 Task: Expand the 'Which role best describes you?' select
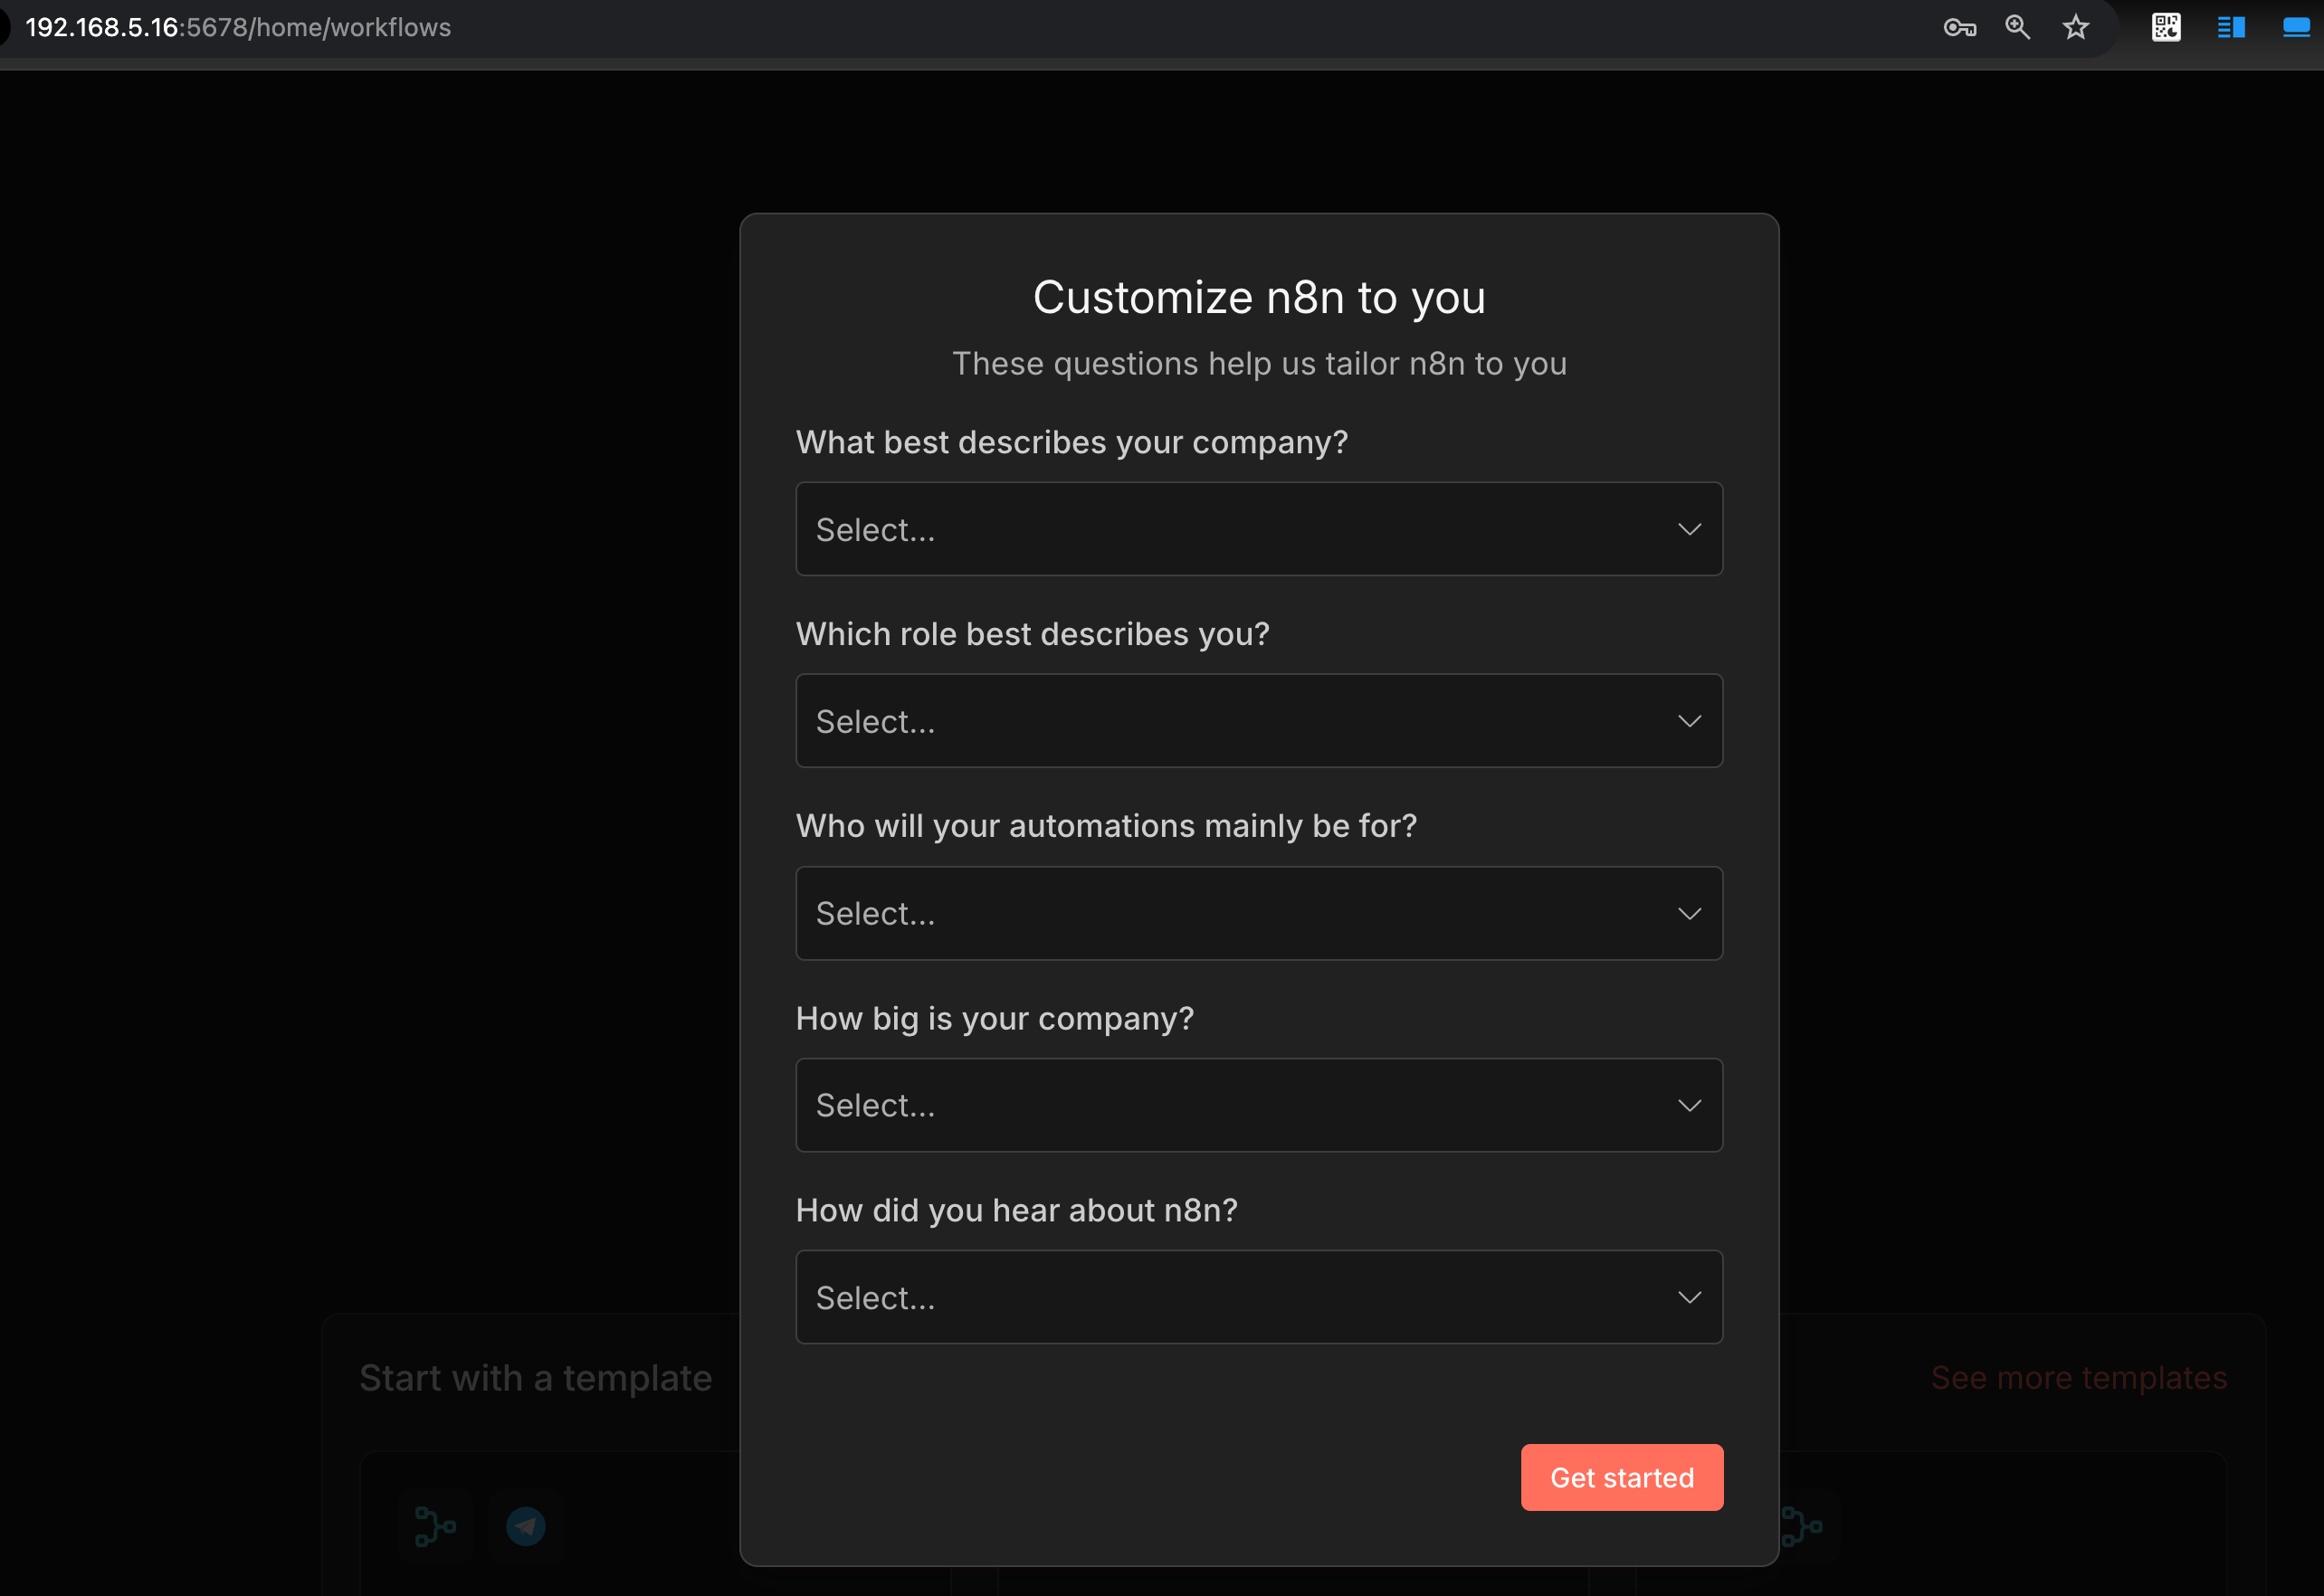pyautogui.click(x=1258, y=721)
